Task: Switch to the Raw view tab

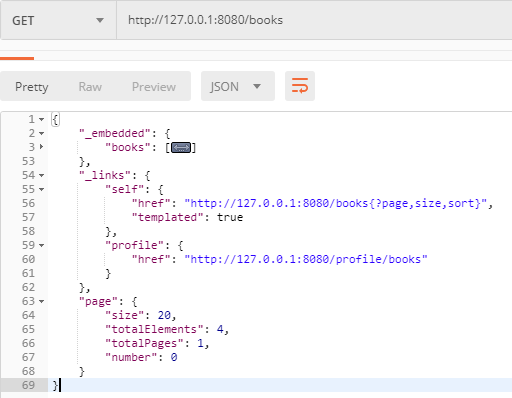Action: pos(90,87)
